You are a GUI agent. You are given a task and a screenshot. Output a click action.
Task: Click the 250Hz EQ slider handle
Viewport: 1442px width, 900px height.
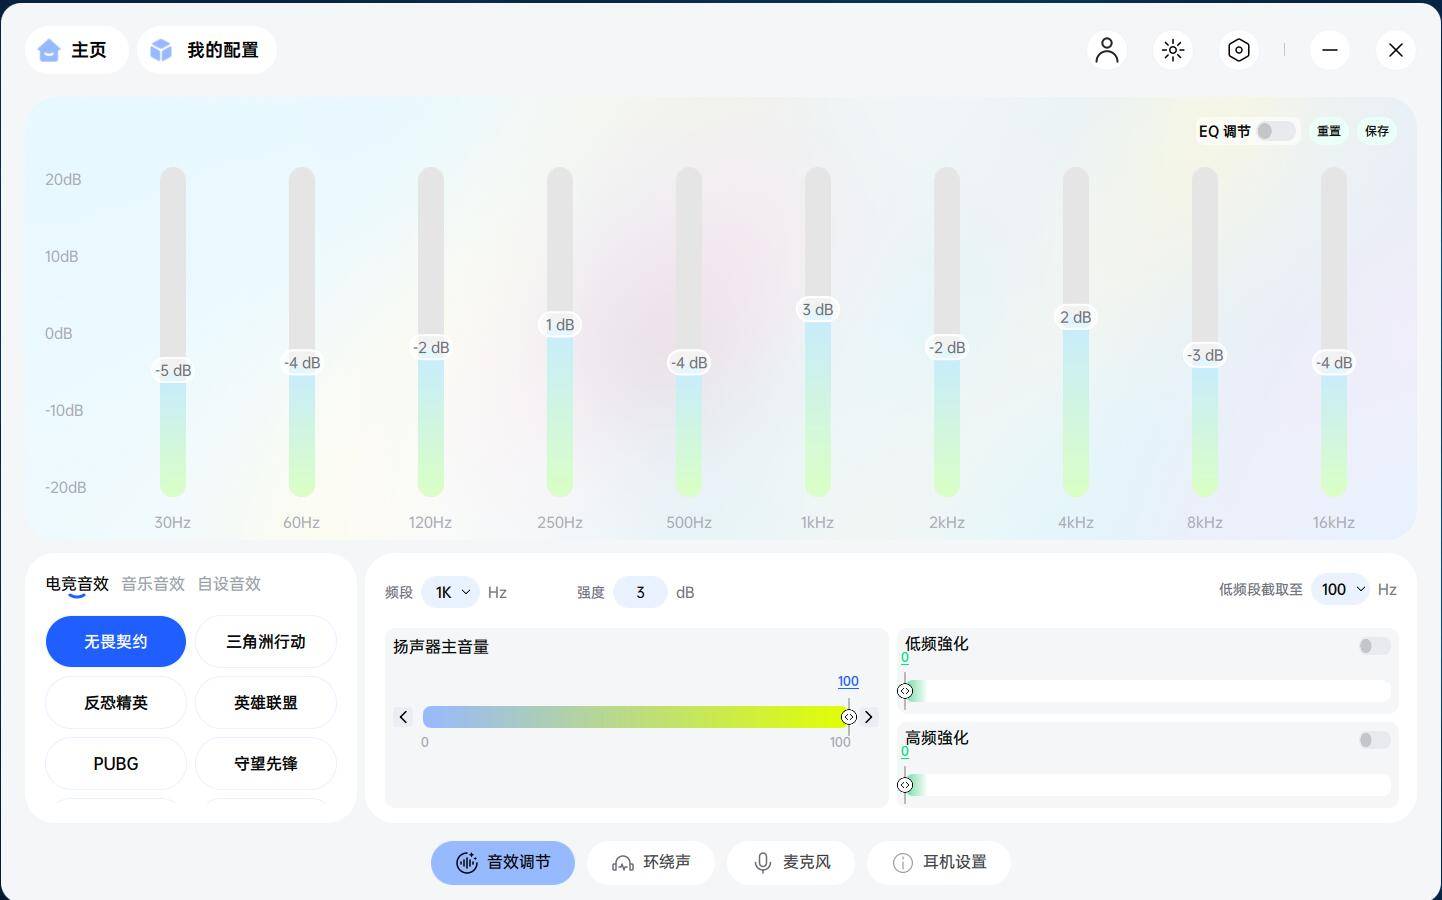click(560, 325)
